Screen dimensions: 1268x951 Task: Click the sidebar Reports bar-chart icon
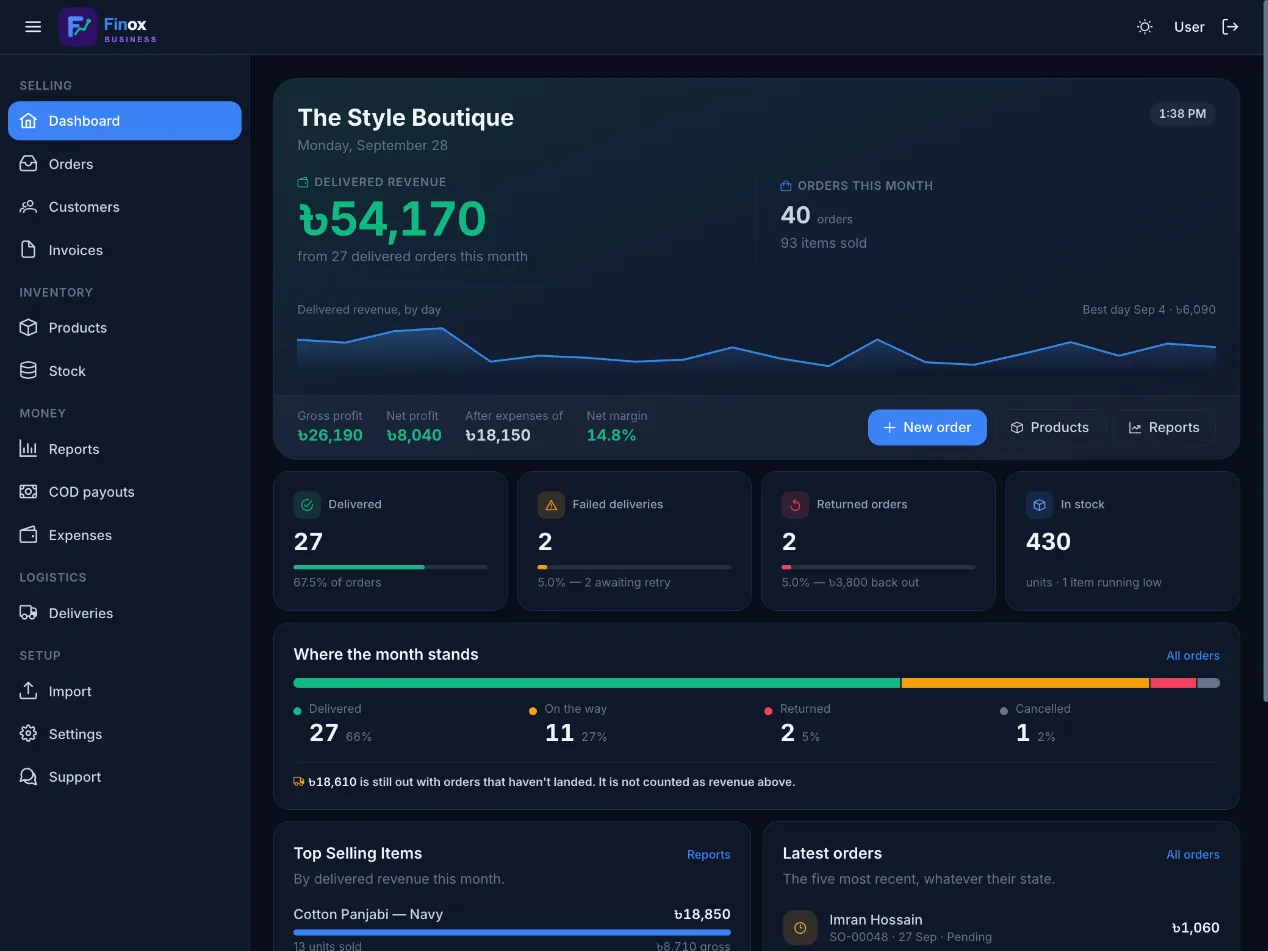(29, 449)
